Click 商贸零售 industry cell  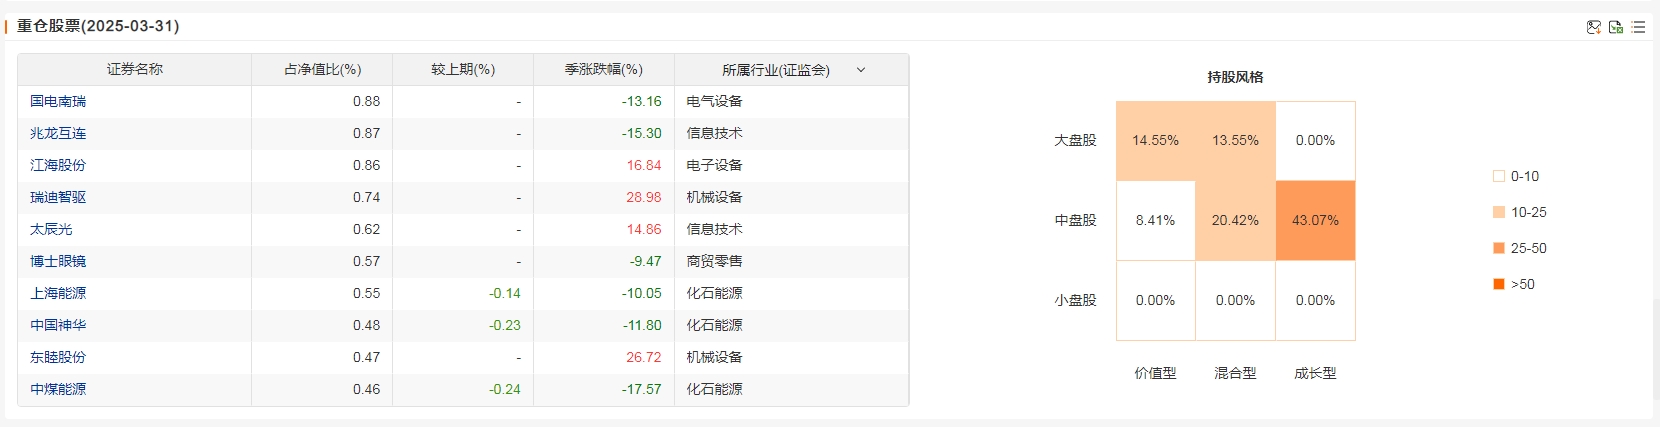pos(714,261)
